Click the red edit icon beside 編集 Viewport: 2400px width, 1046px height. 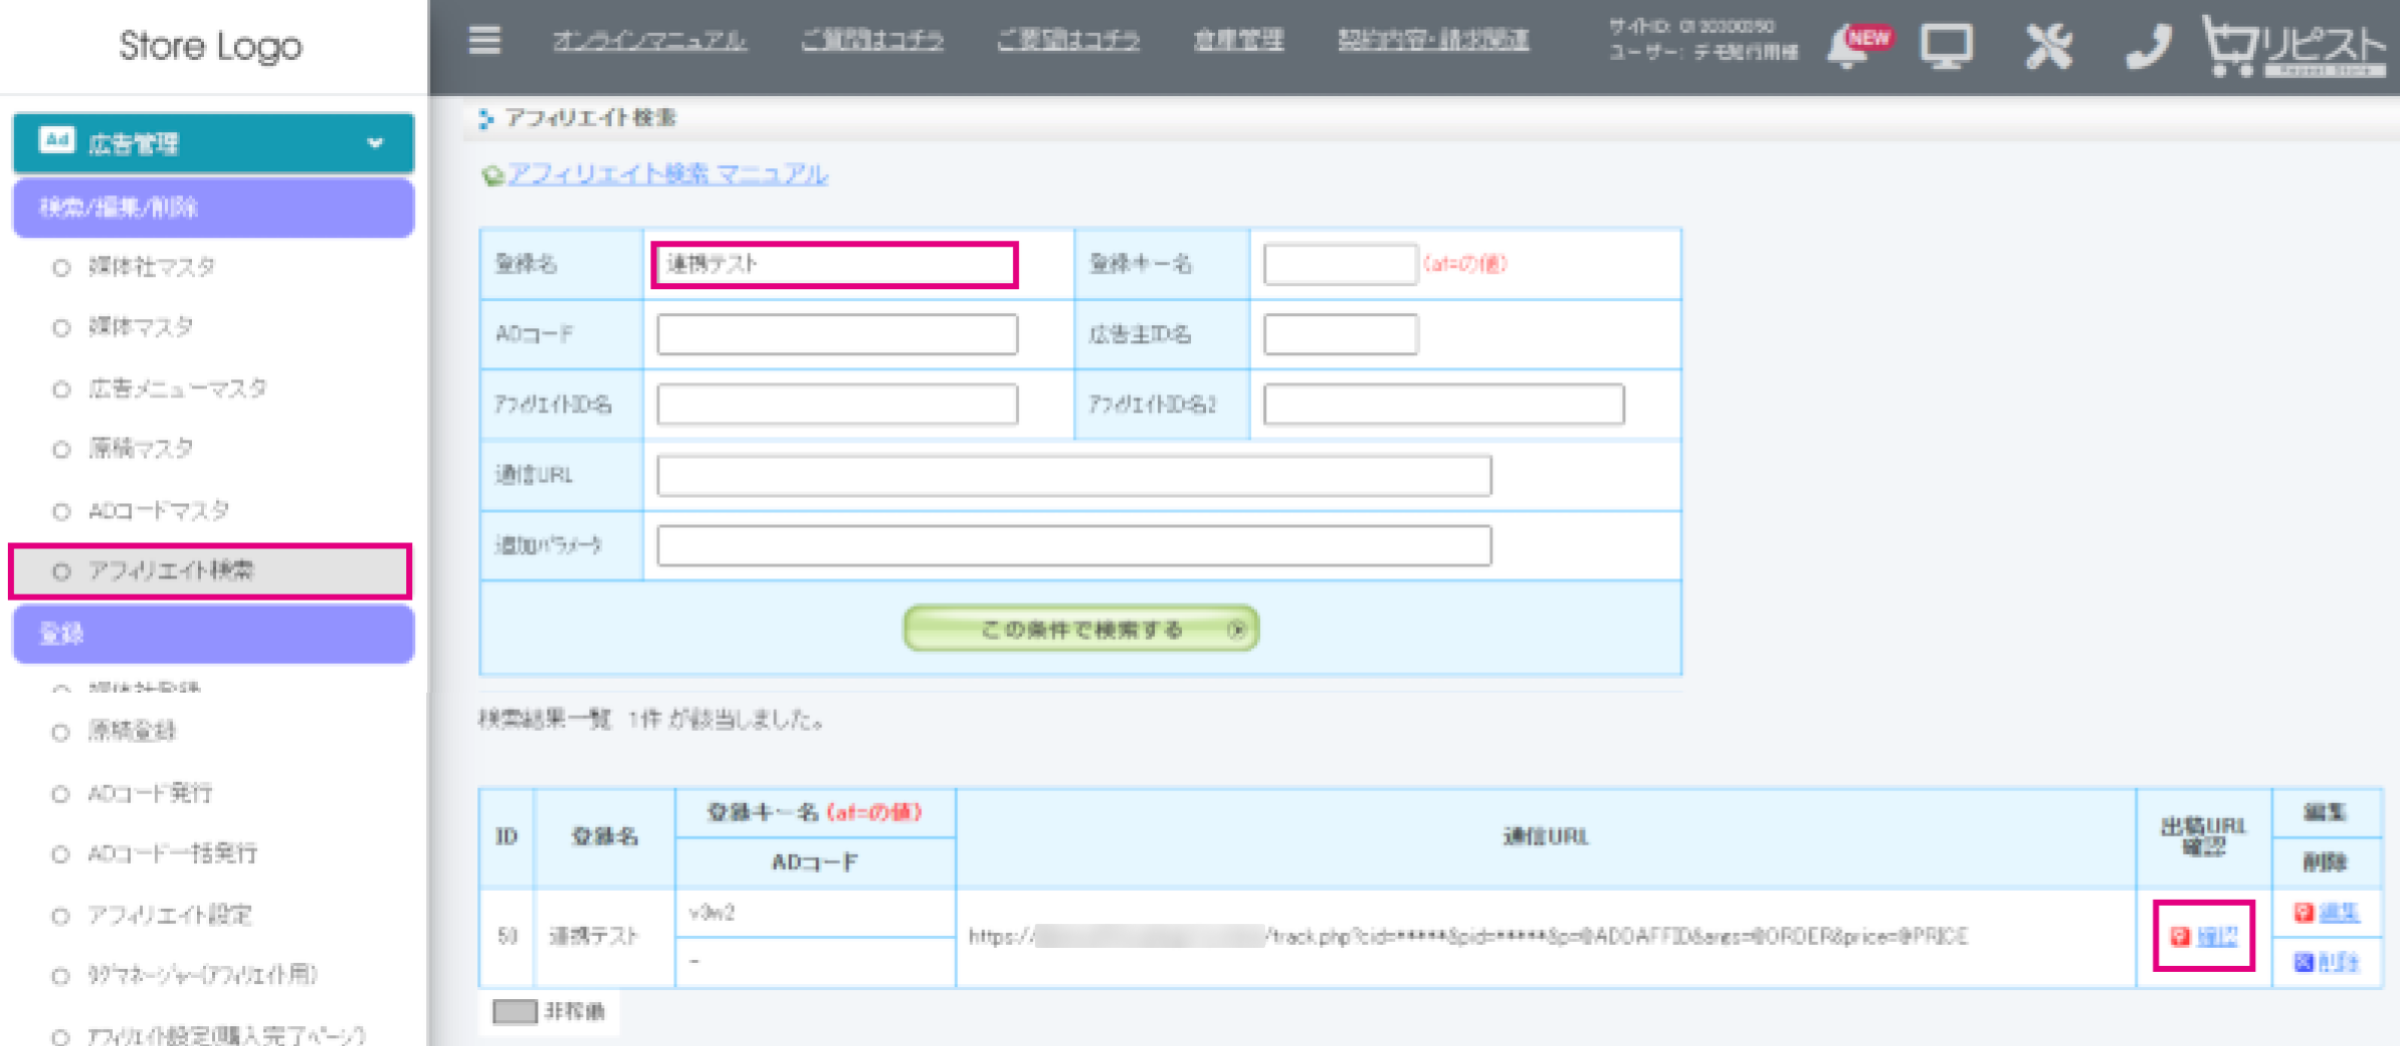[2304, 912]
